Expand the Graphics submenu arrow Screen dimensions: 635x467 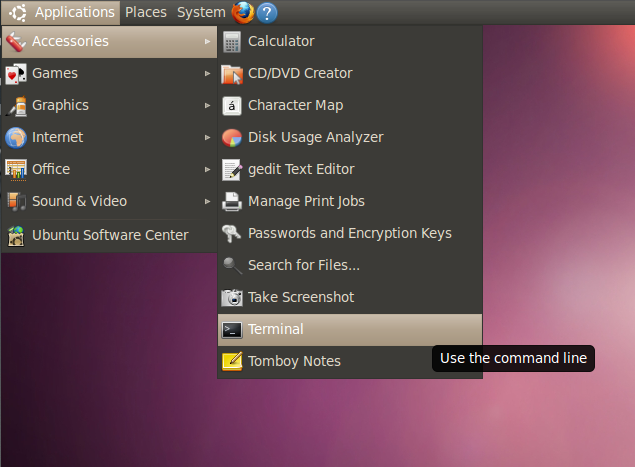click(x=208, y=105)
